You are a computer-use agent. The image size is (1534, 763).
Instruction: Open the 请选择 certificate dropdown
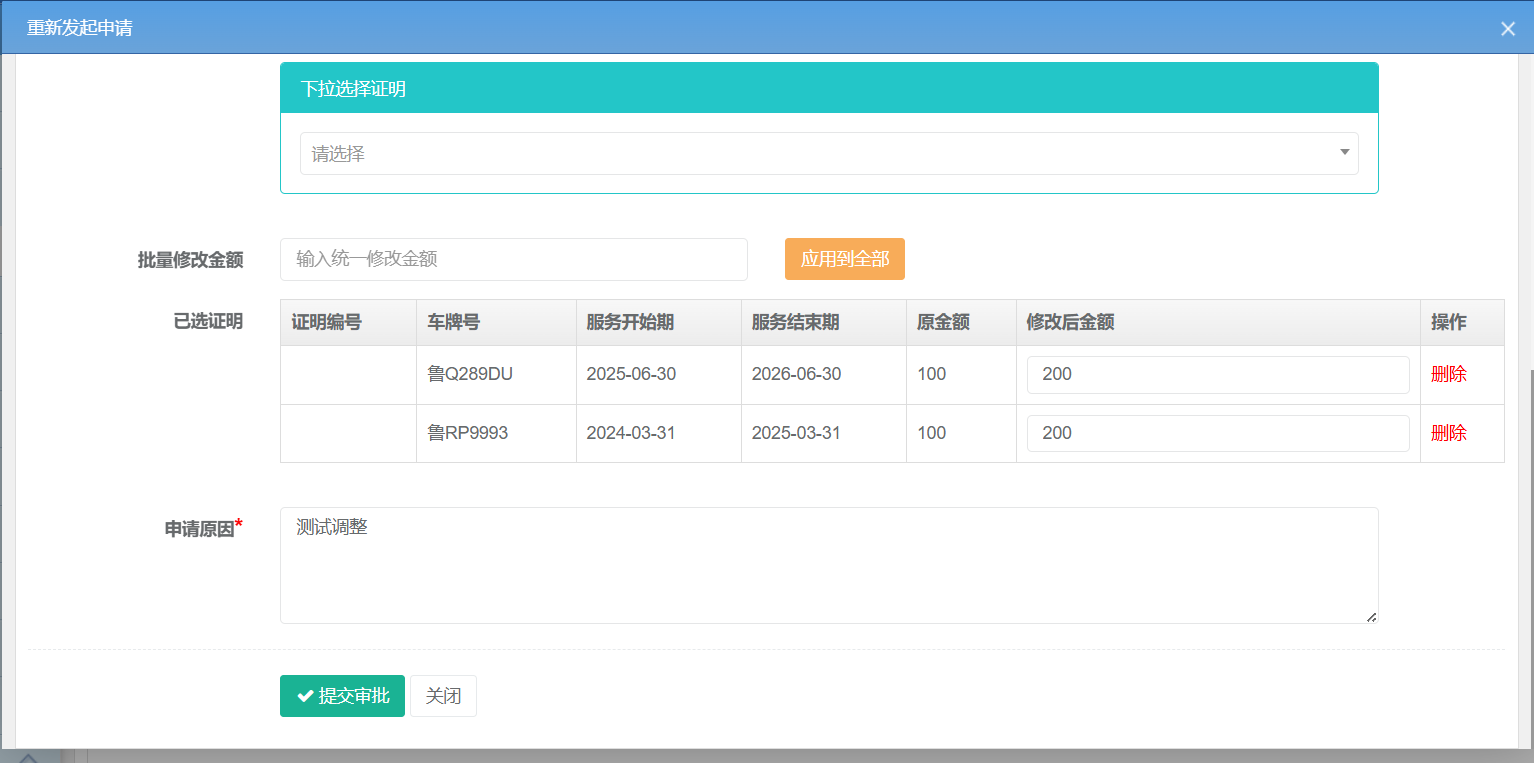point(828,154)
